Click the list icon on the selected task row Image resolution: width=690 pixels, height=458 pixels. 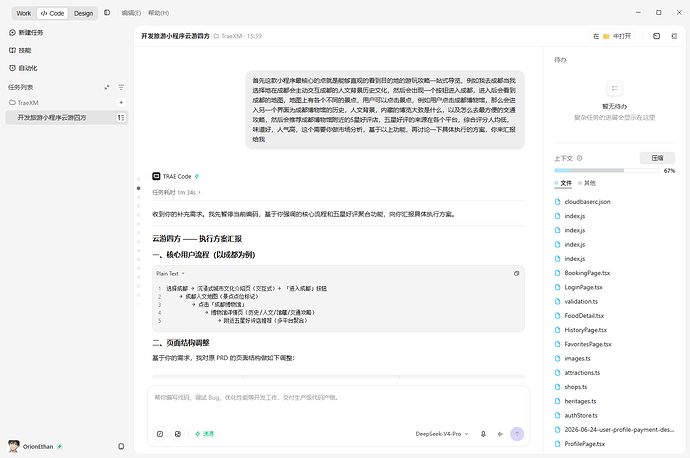coord(121,117)
